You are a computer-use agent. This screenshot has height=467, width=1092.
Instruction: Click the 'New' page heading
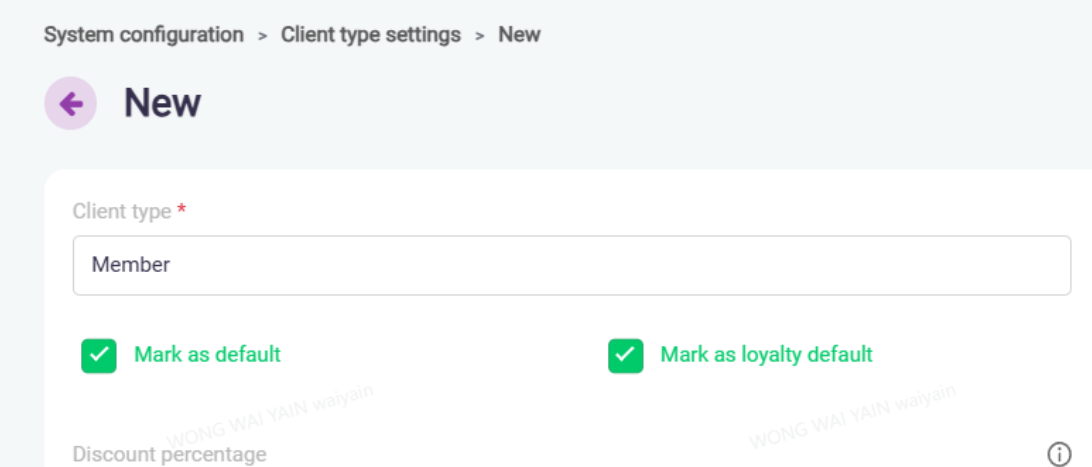(162, 103)
